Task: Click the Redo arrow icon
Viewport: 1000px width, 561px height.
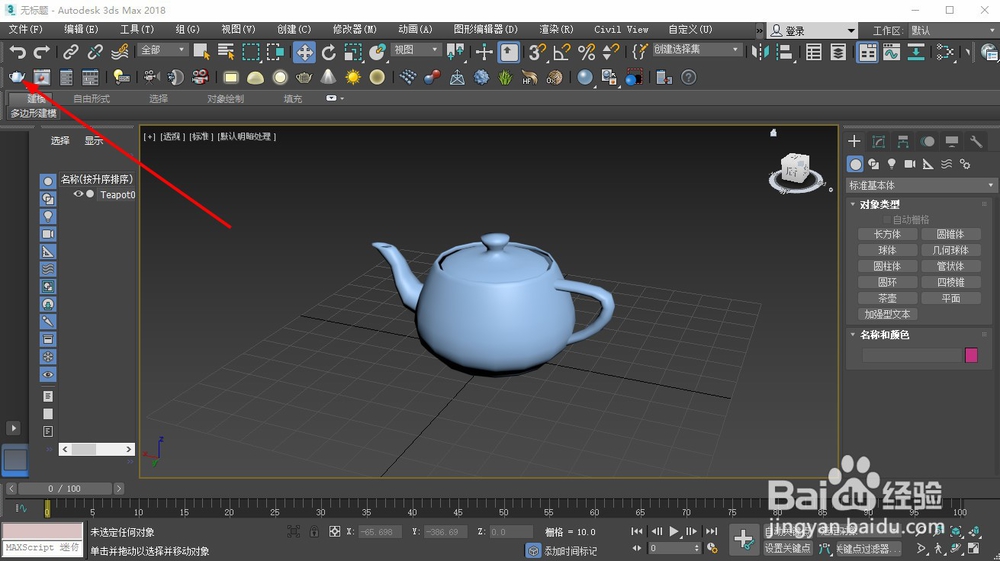Action: click(42, 52)
